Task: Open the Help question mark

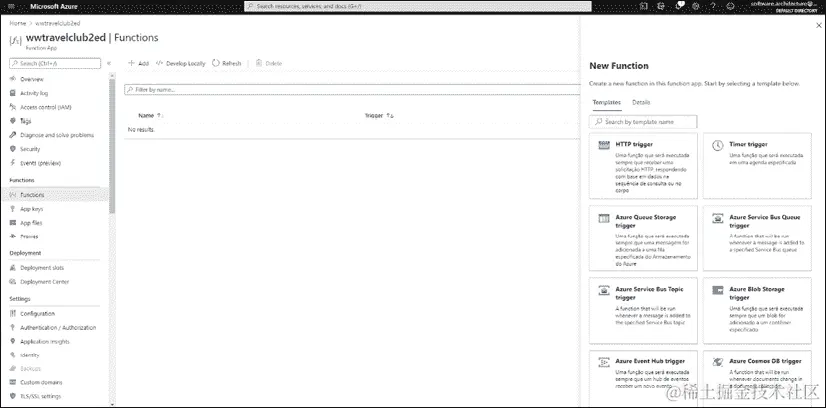Action: coord(713,6)
